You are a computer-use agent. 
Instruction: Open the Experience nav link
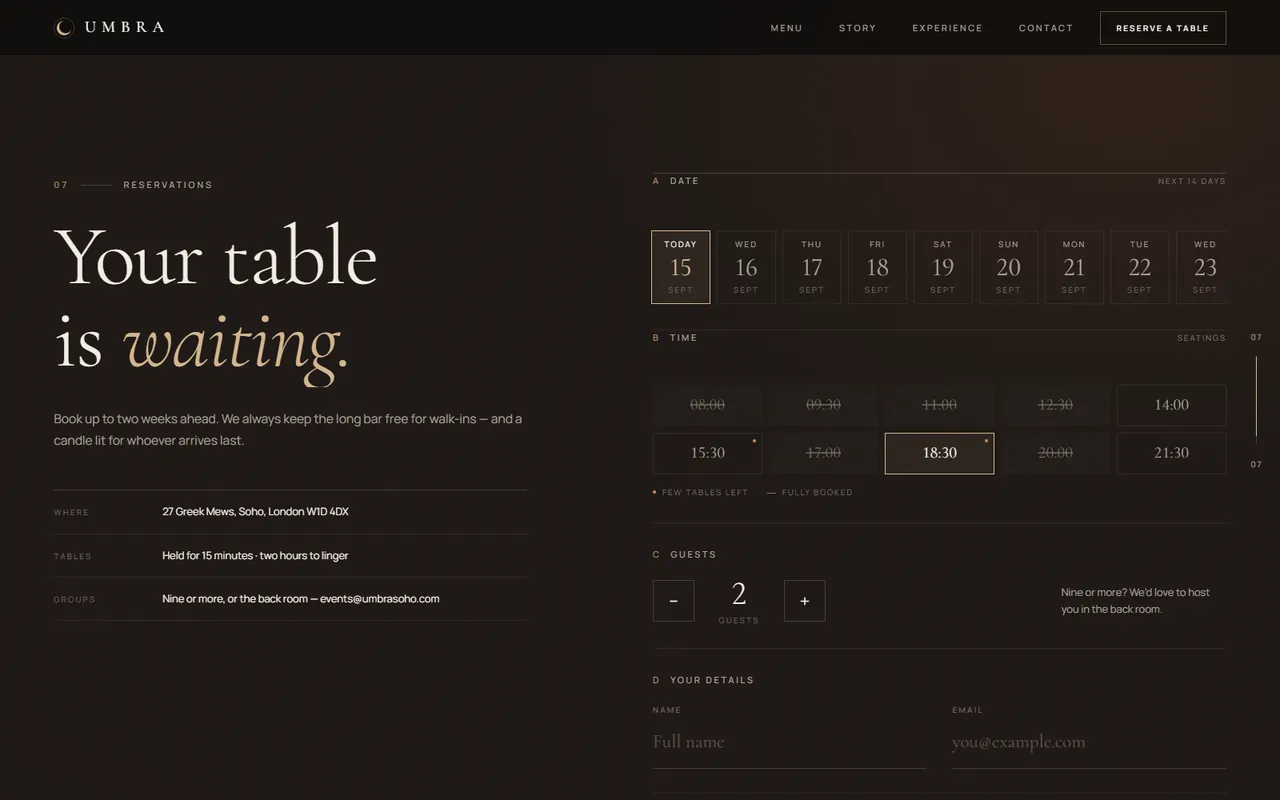tap(947, 28)
